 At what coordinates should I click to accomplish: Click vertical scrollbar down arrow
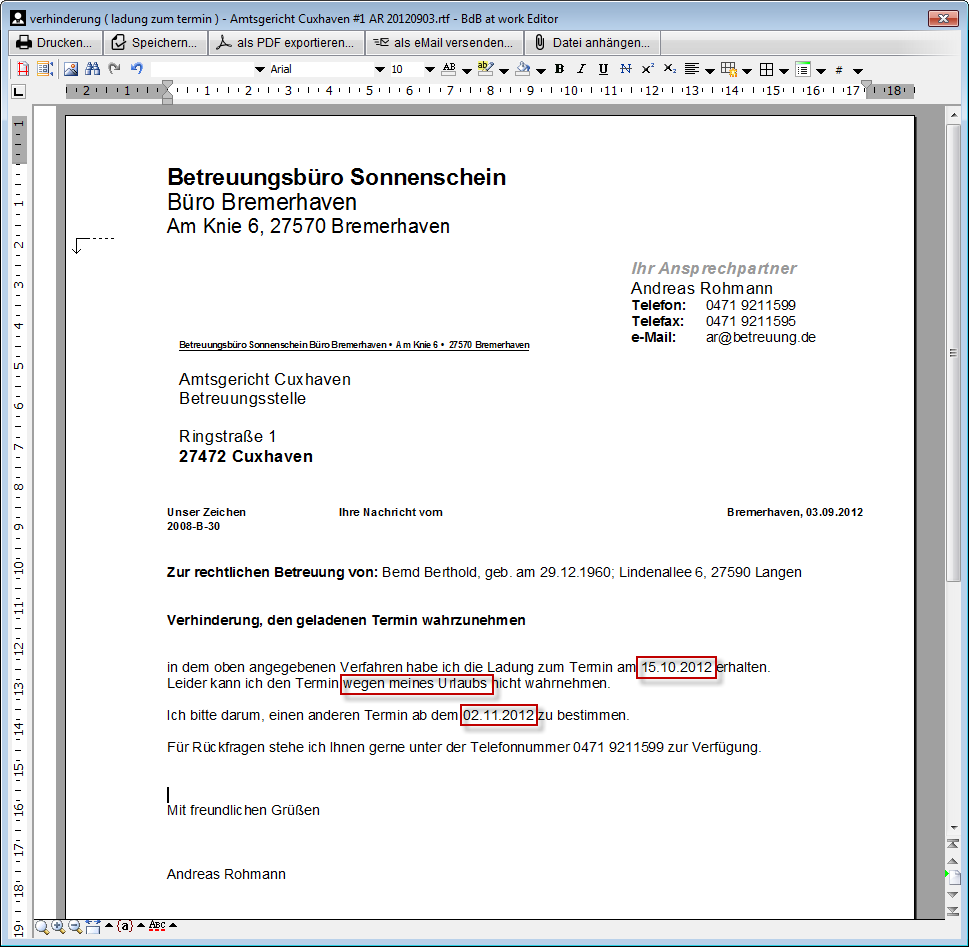pyautogui.click(x=954, y=827)
